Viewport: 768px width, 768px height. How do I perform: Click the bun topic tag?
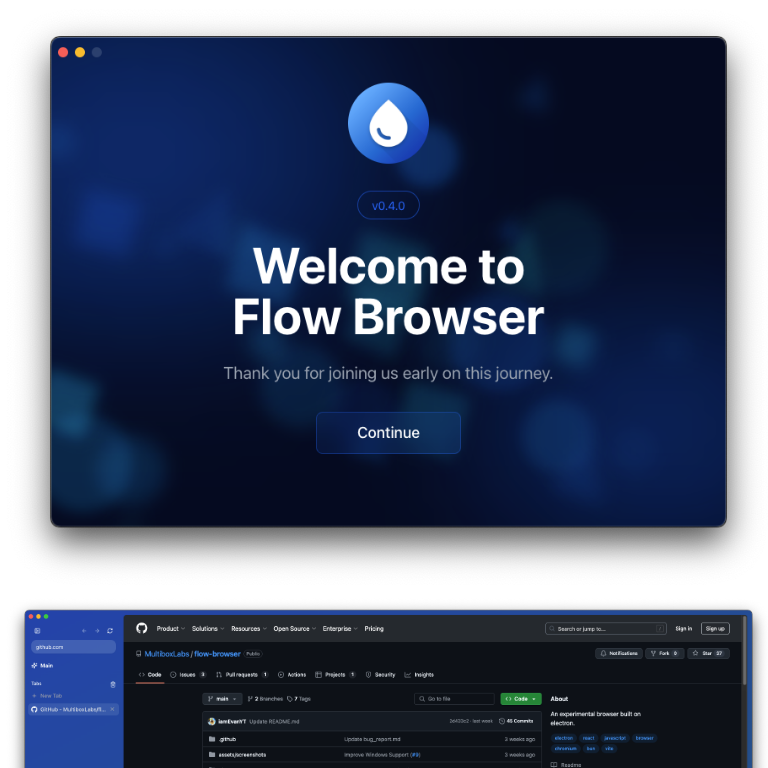click(x=591, y=748)
